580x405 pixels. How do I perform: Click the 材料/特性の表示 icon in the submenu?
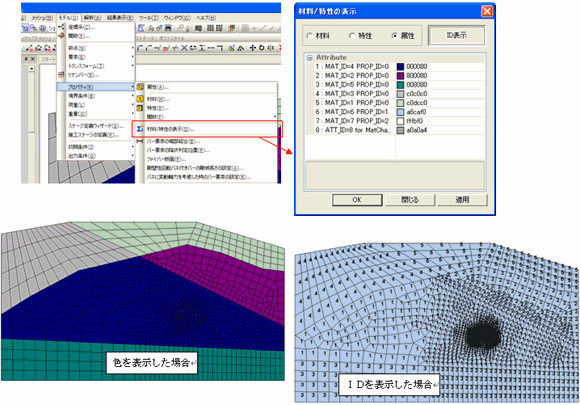tap(140, 129)
